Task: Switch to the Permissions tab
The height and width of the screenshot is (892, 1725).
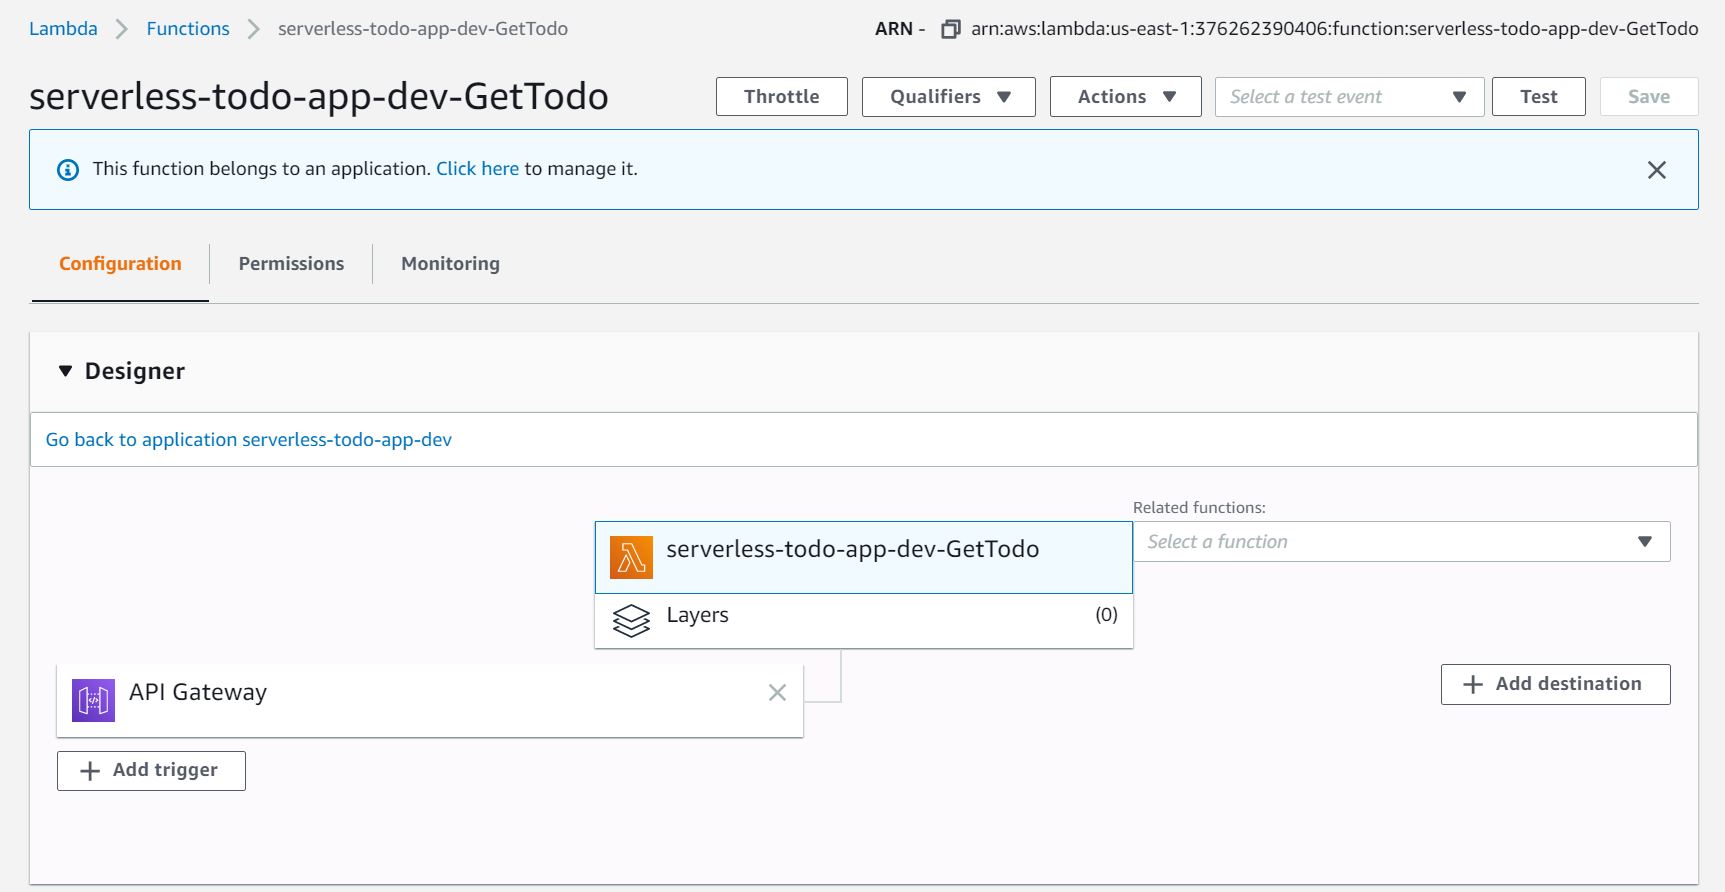Action: point(291,264)
